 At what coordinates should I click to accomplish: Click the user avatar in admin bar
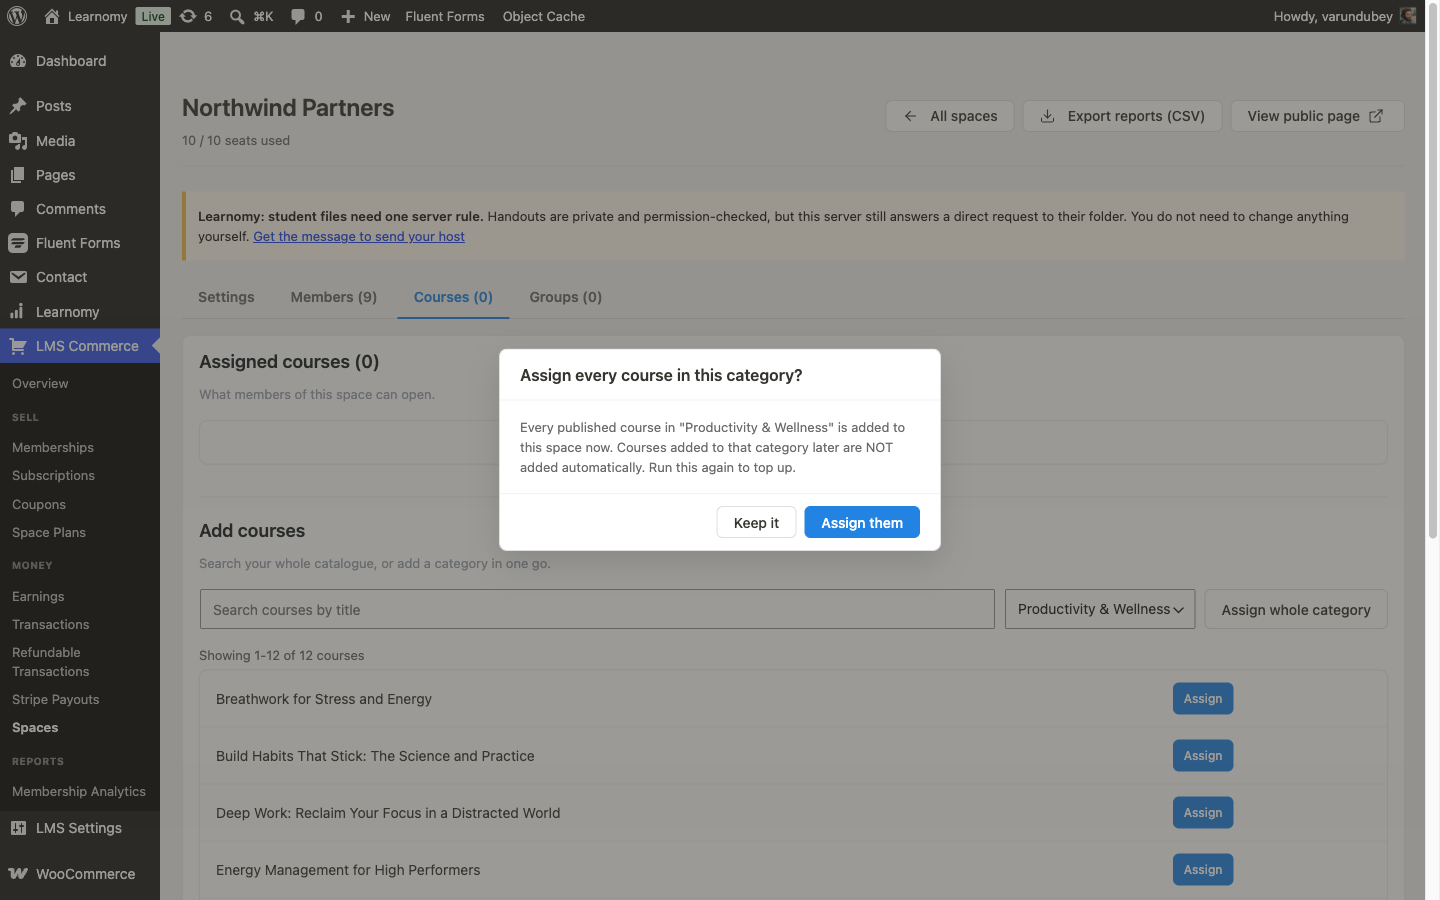point(1408,16)
